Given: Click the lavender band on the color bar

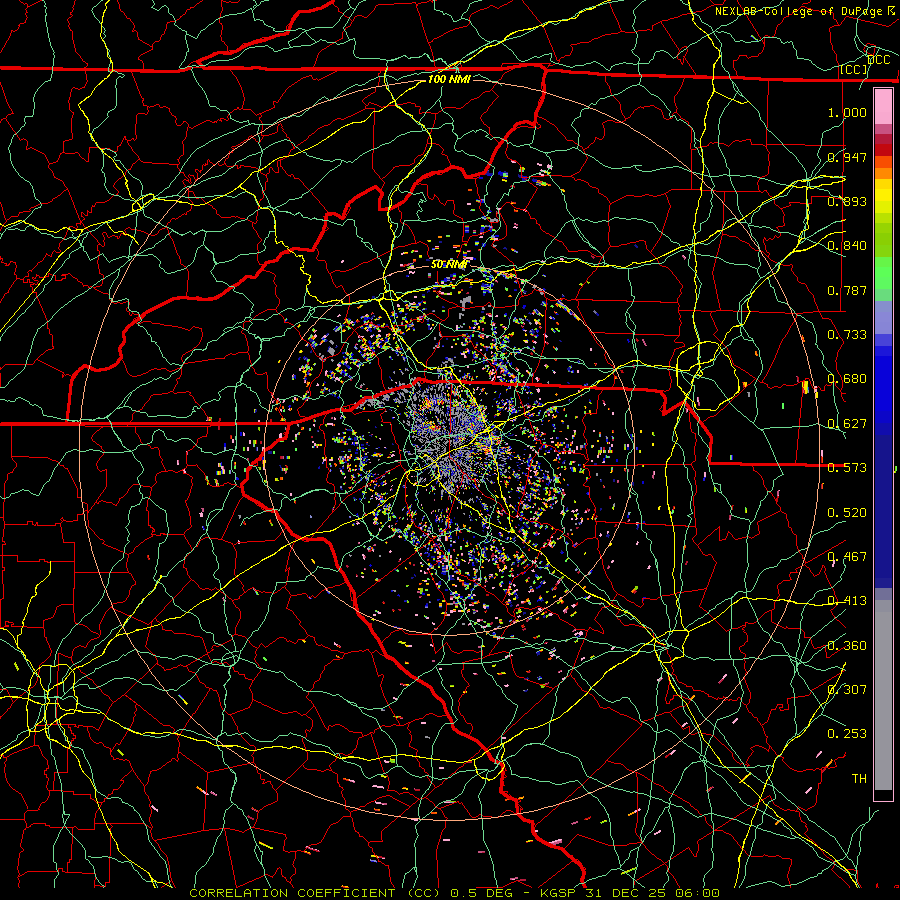Looking at the screenshot, I should click(883, 317).
